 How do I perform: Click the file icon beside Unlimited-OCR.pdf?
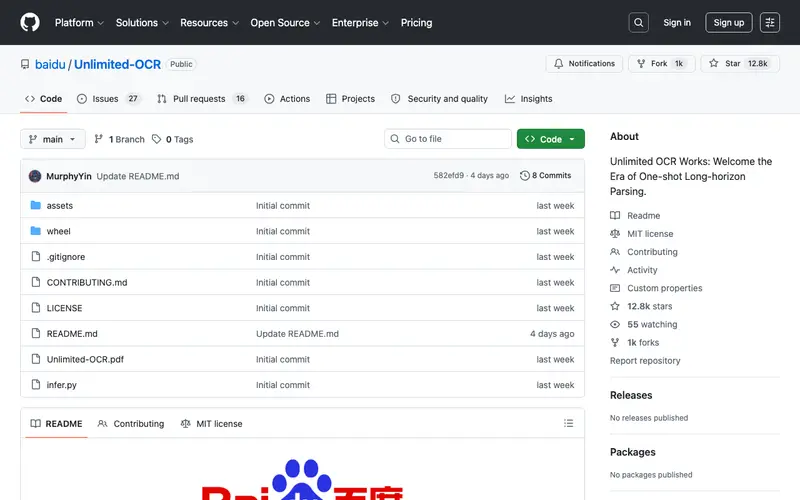(x=36, y=359)
